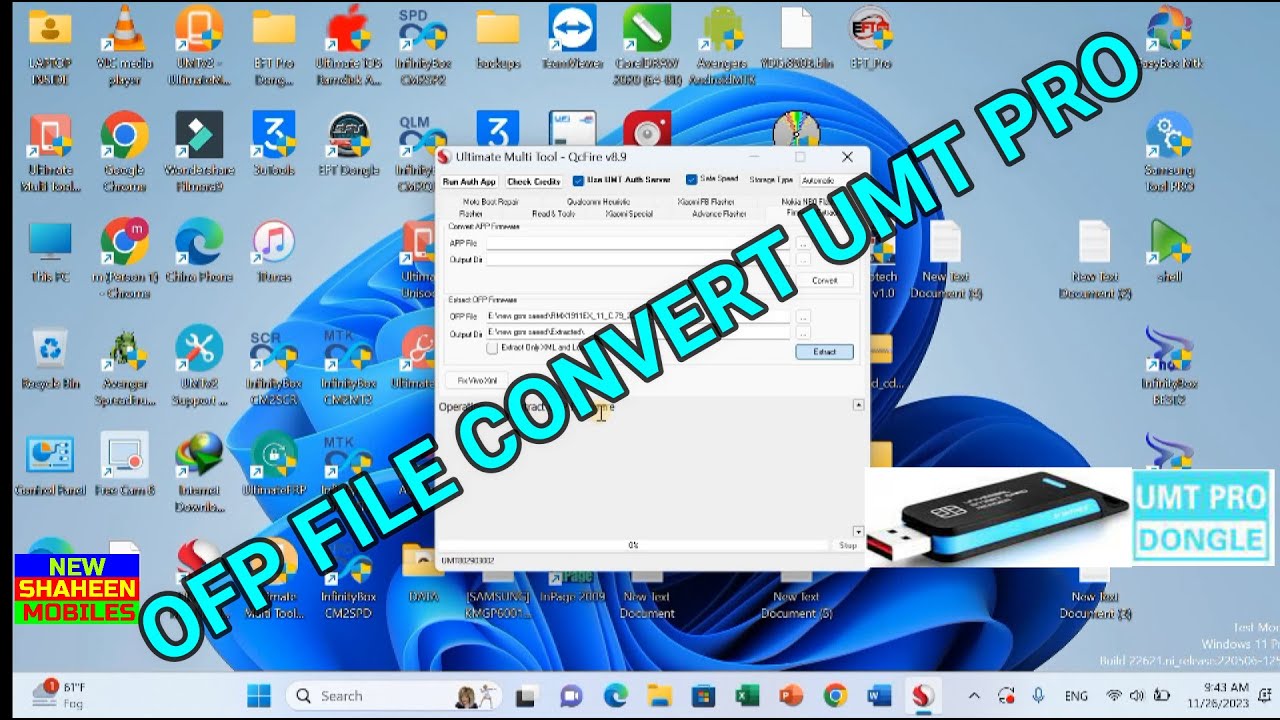The image size is (1280, 720).
Task: Open the Google Chrome desktop shortcut
Action: 124,151
